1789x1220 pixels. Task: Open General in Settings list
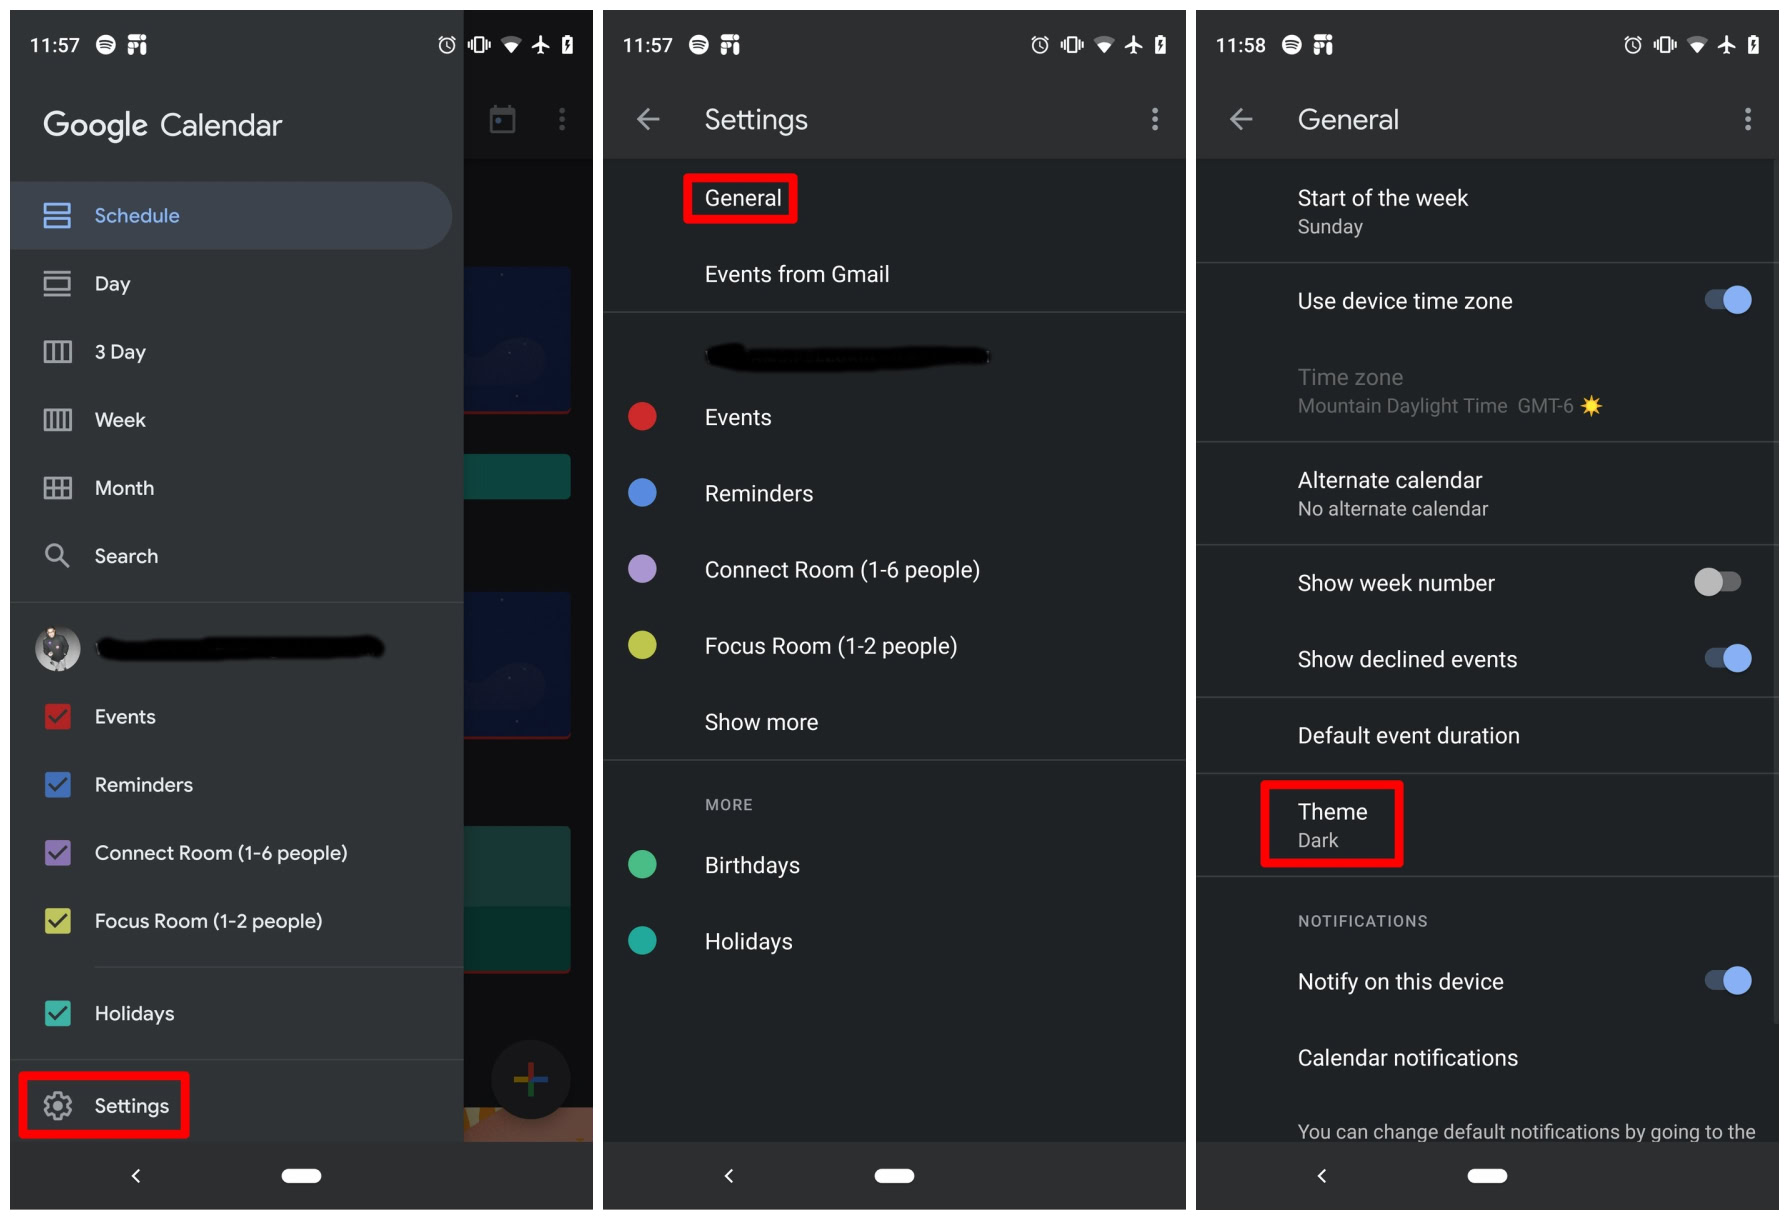pos(741,198)
